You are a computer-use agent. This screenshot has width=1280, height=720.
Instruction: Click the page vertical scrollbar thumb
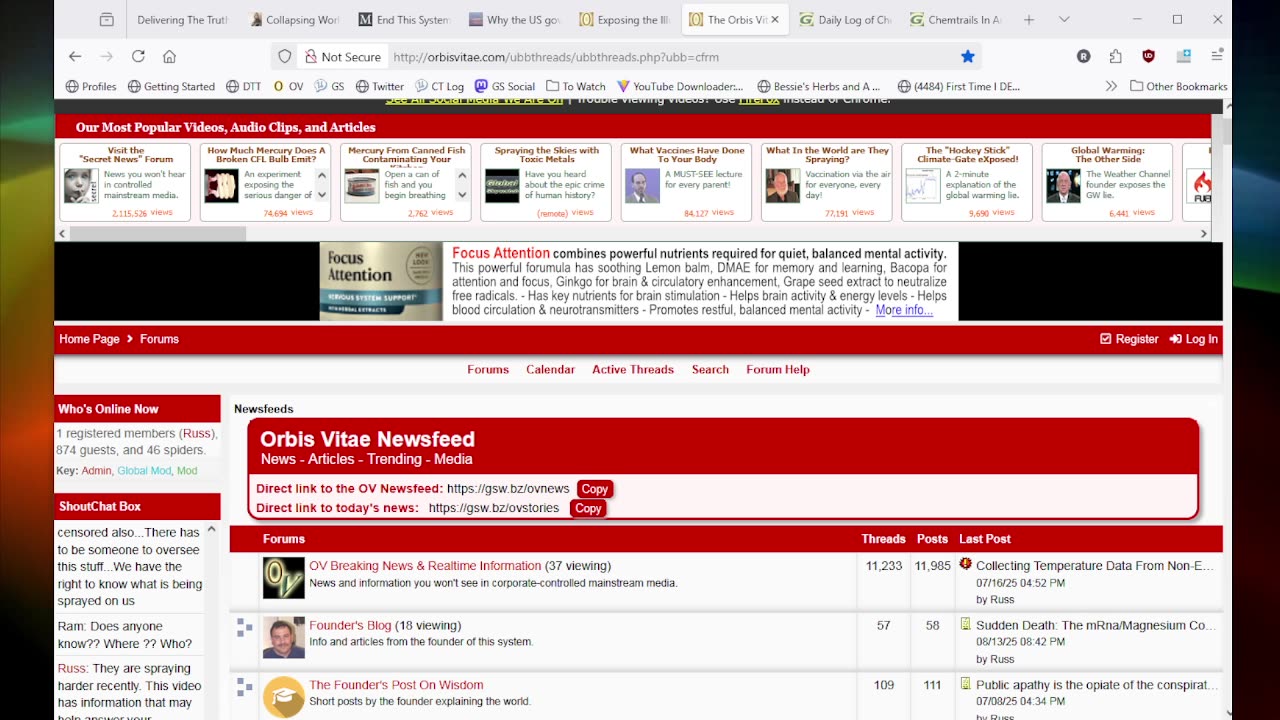1228,130
